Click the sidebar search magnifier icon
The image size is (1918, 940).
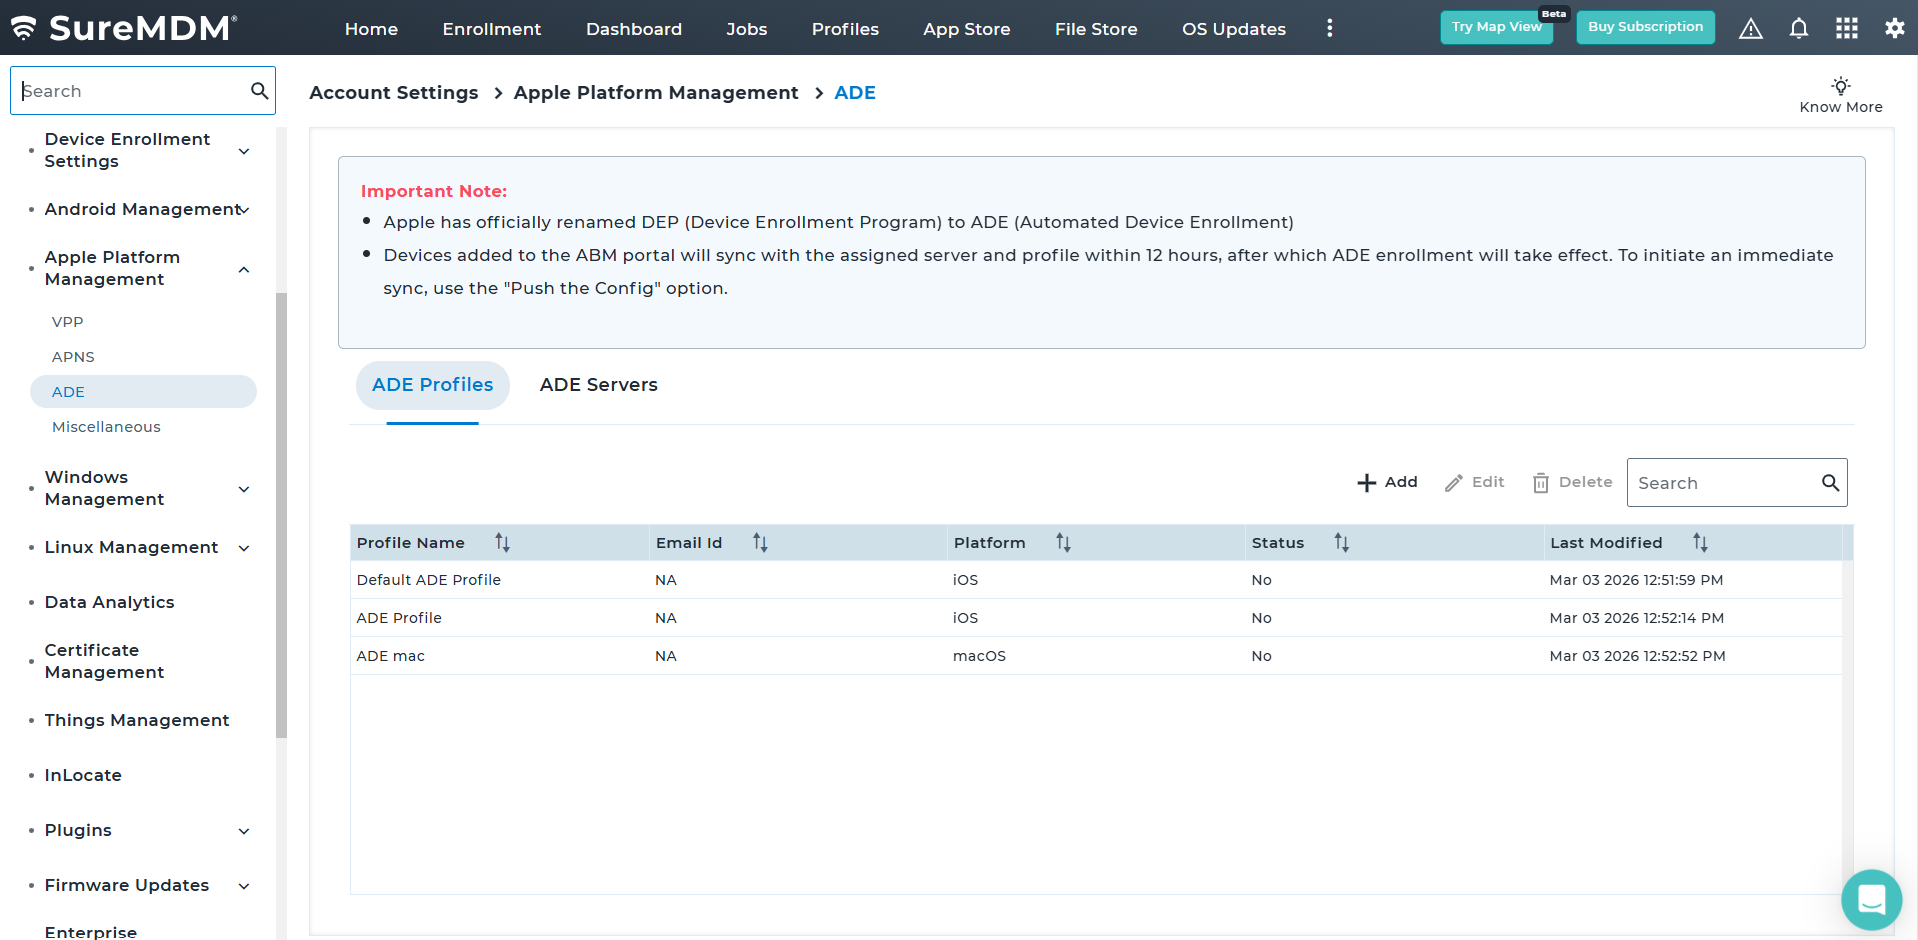tap(259, 91)
